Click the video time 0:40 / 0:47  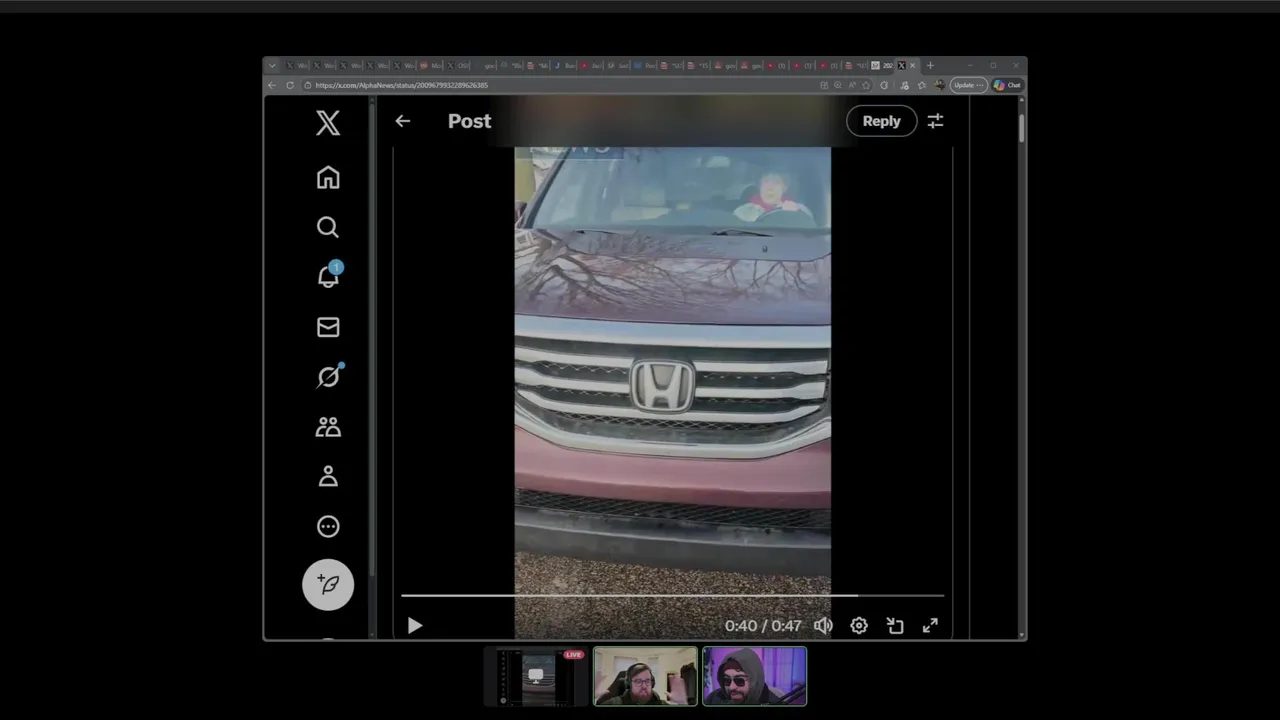point(763,626)
